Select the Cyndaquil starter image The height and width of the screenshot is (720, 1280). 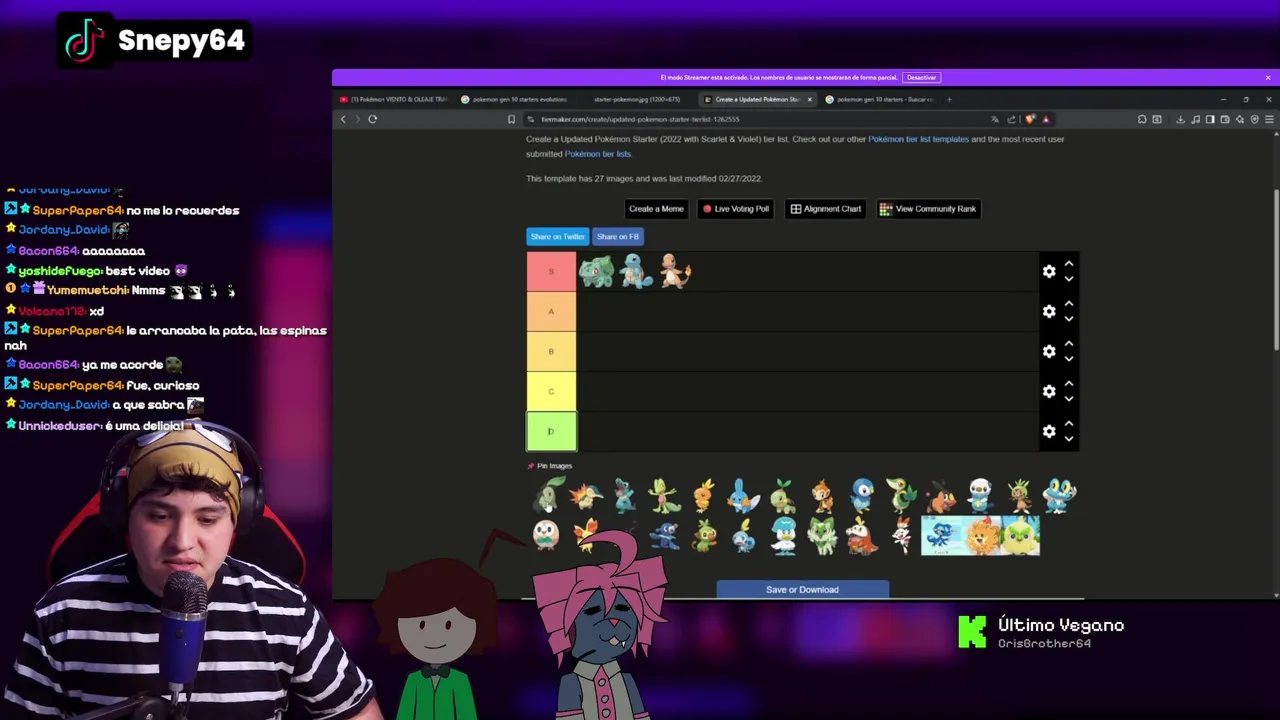[586, 495]
